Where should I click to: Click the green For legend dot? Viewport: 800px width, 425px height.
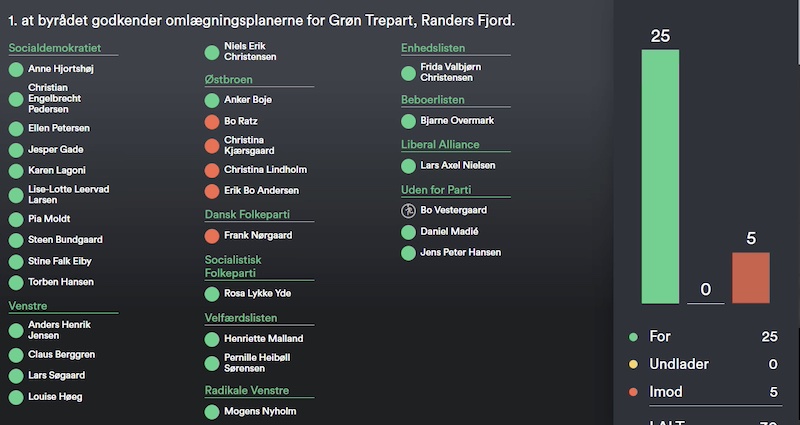point(632,338)
